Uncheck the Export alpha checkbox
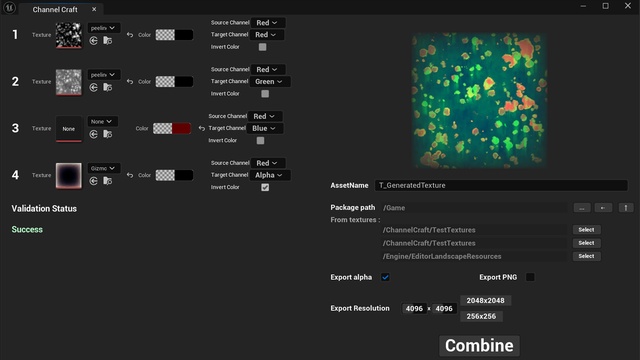640x360 pixels. coord(385,277)
